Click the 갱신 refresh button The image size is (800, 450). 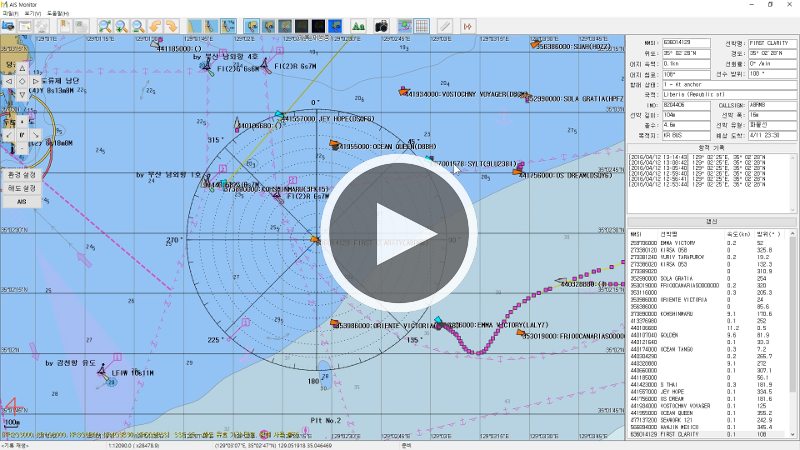click(711, 222)
